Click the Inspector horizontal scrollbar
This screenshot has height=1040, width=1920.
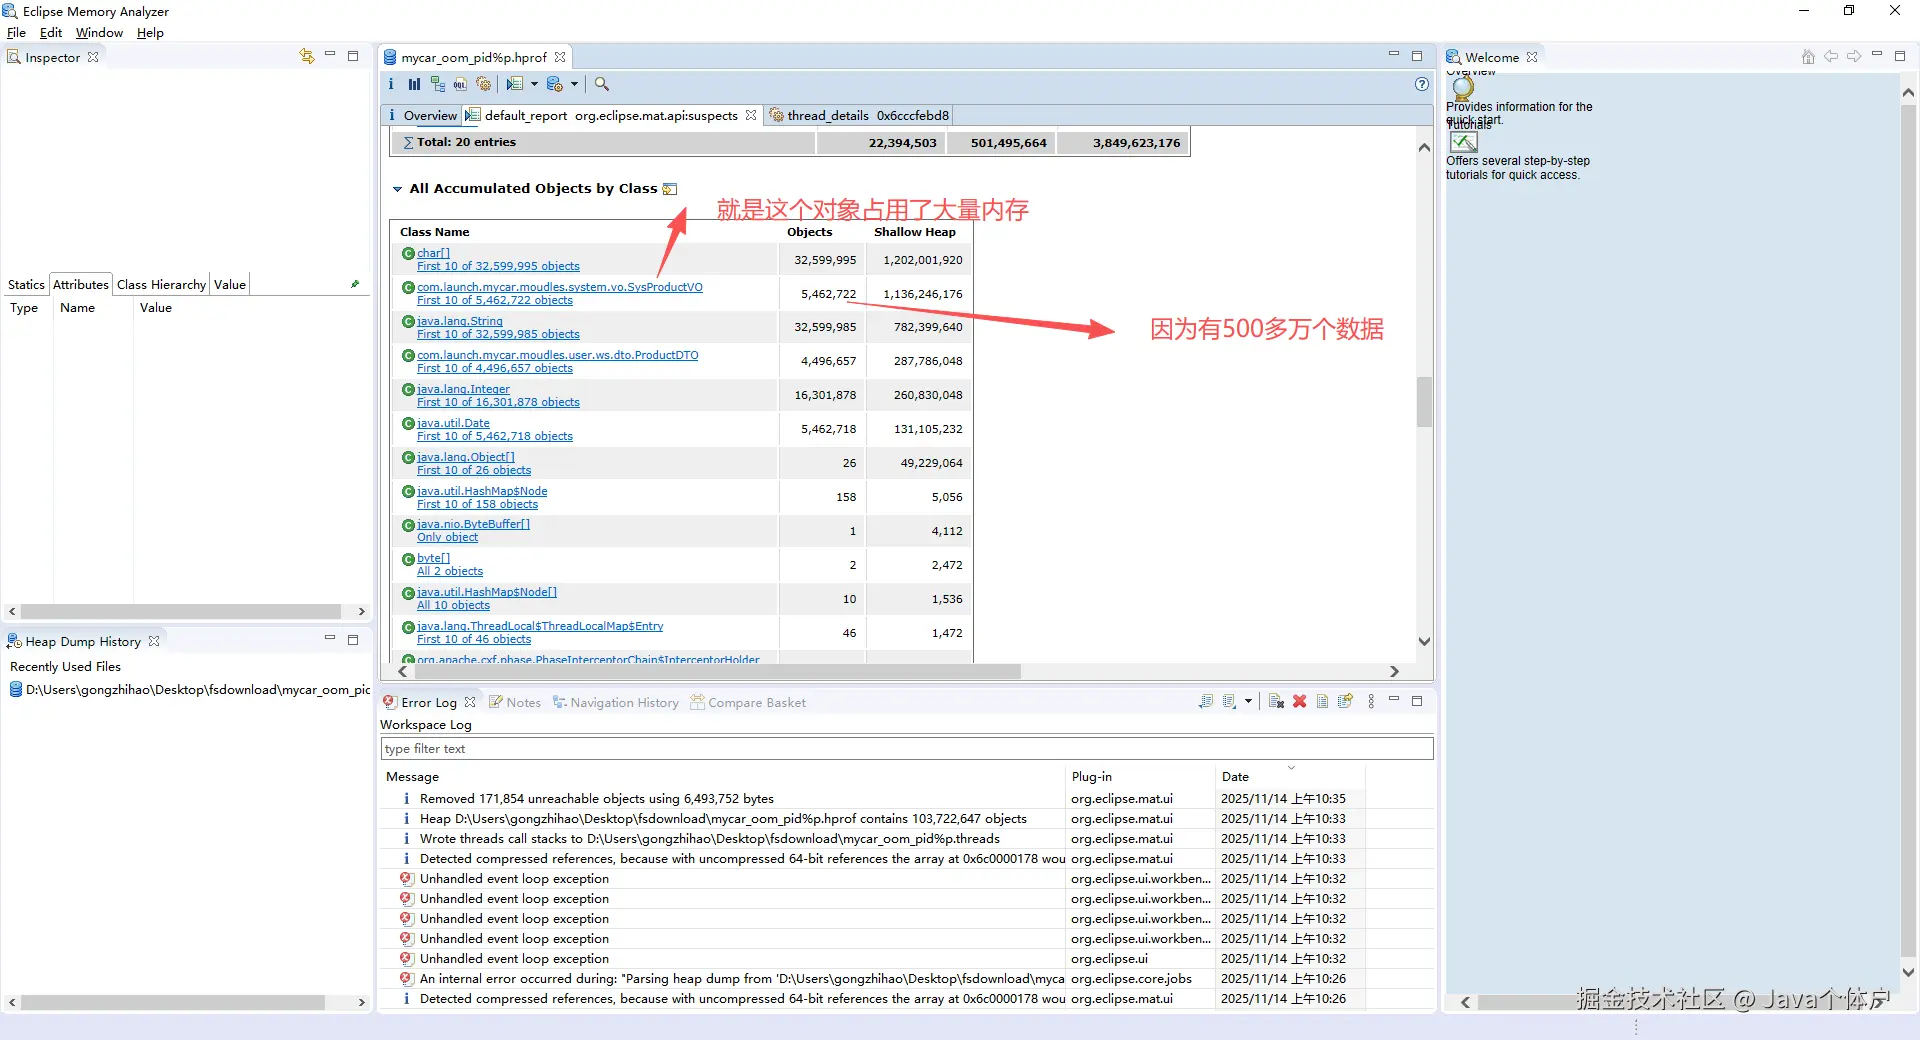click(181, 611)
